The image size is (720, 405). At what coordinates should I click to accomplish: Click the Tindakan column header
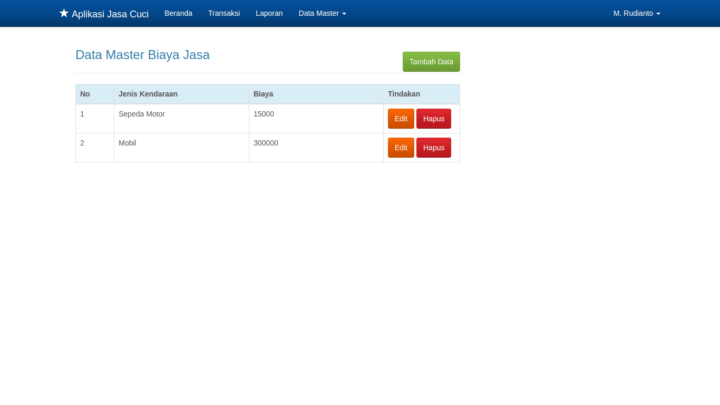point(404,94)
